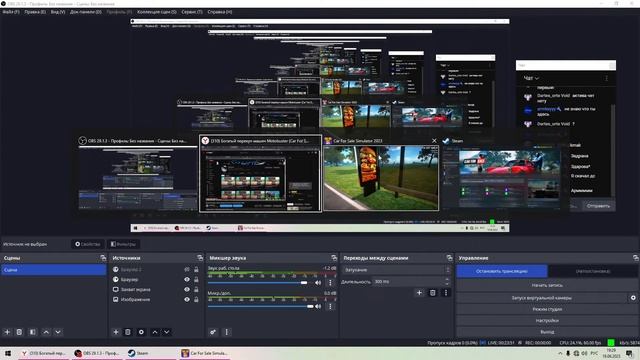Open Док-панели menu

click(x=86, y=12)
